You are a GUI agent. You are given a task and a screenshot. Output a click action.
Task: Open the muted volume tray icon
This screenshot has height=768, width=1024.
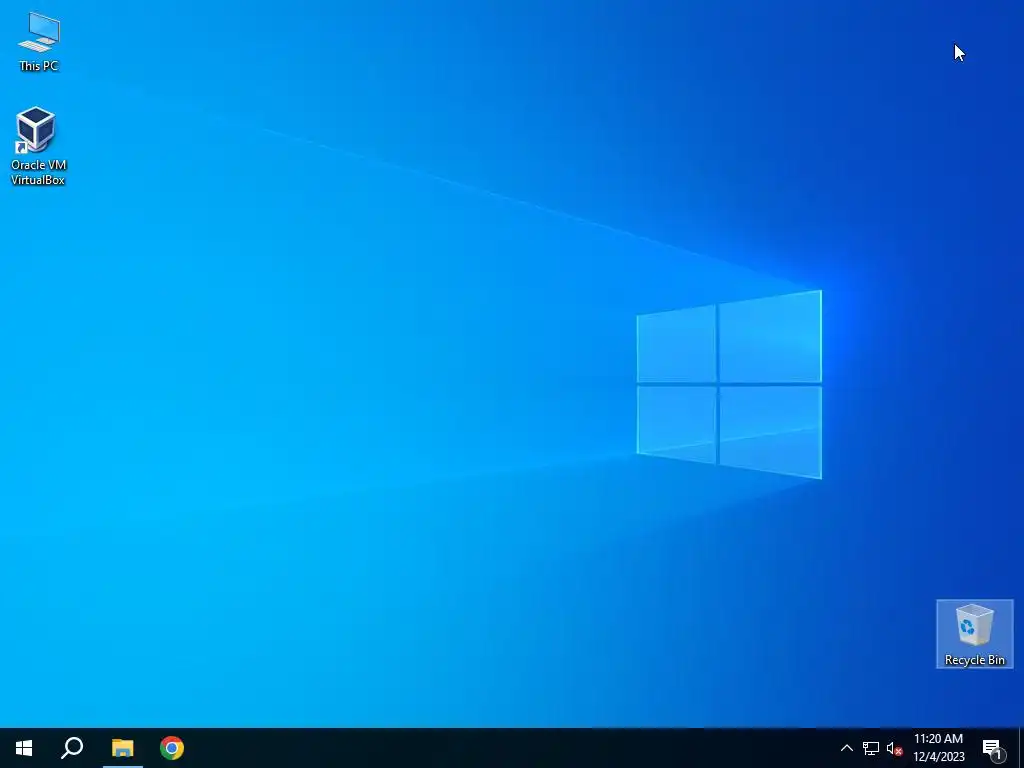point(894,748)
